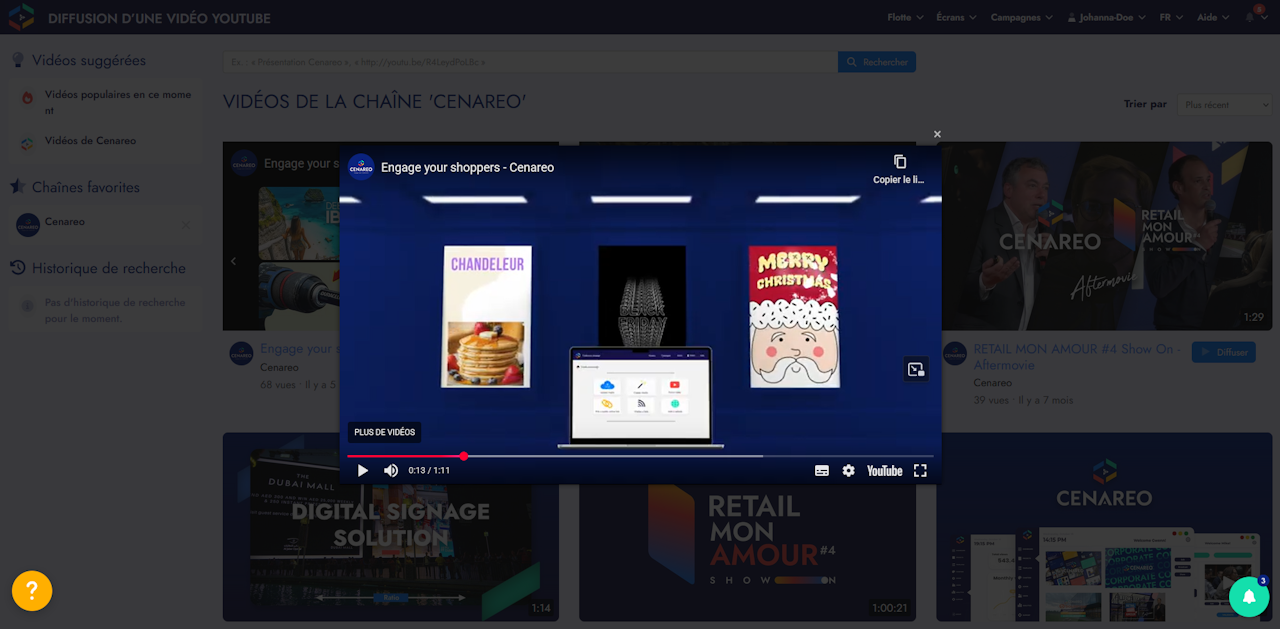Open the CENAREO dashboard video thumbnail
Viewport: 1280px width, 629px height.
click(1104, 526)
